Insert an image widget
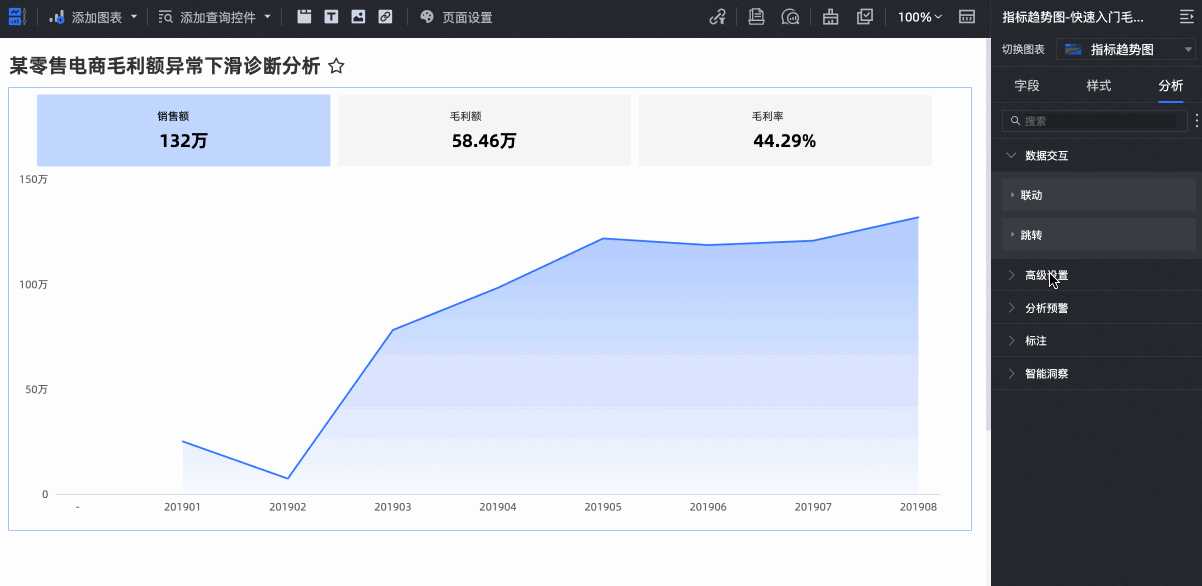Image resolution: width=1202 pixels, height=586 pixels. pos(358,17)
